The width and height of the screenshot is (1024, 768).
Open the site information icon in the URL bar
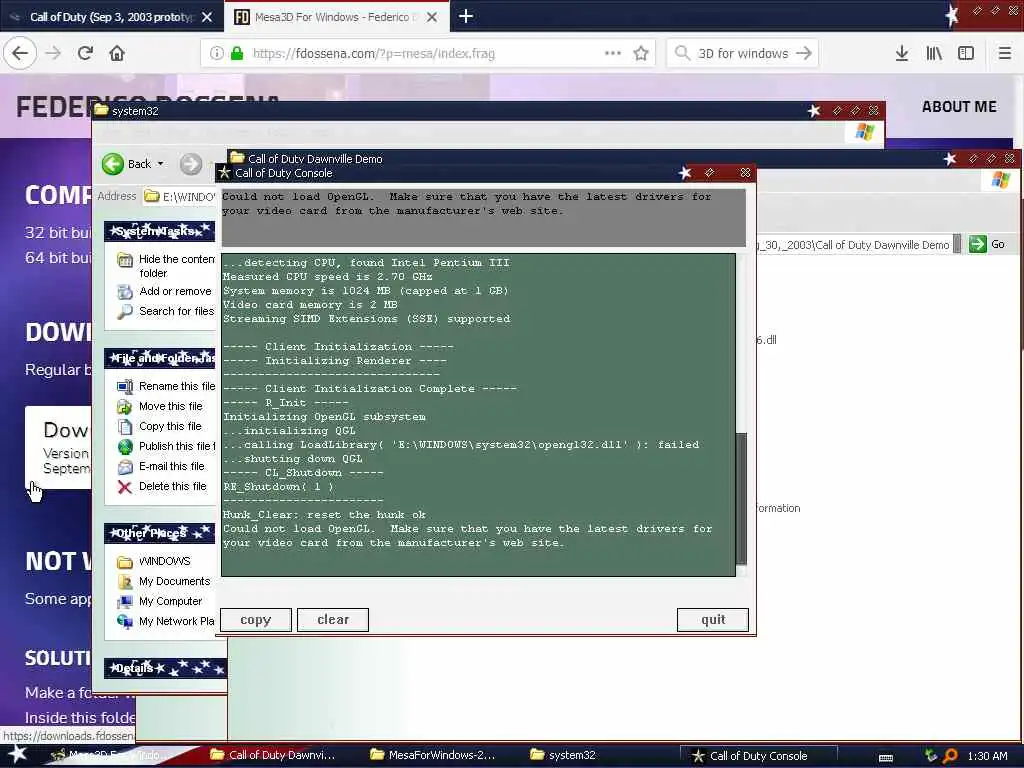tap(216, 54)
